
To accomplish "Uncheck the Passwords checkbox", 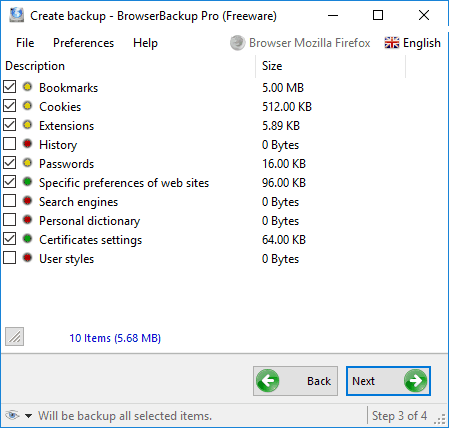I will pyautogui.click(x=10, y=163).
